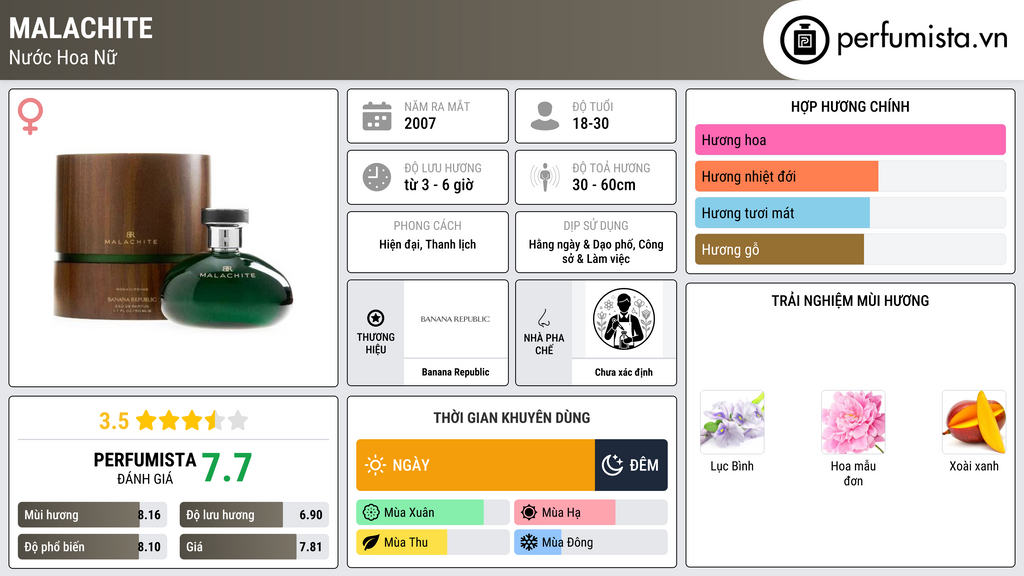
Task: Click the Banana Republic brand logo
Action: pyautogui.click(x=455, y=319)
